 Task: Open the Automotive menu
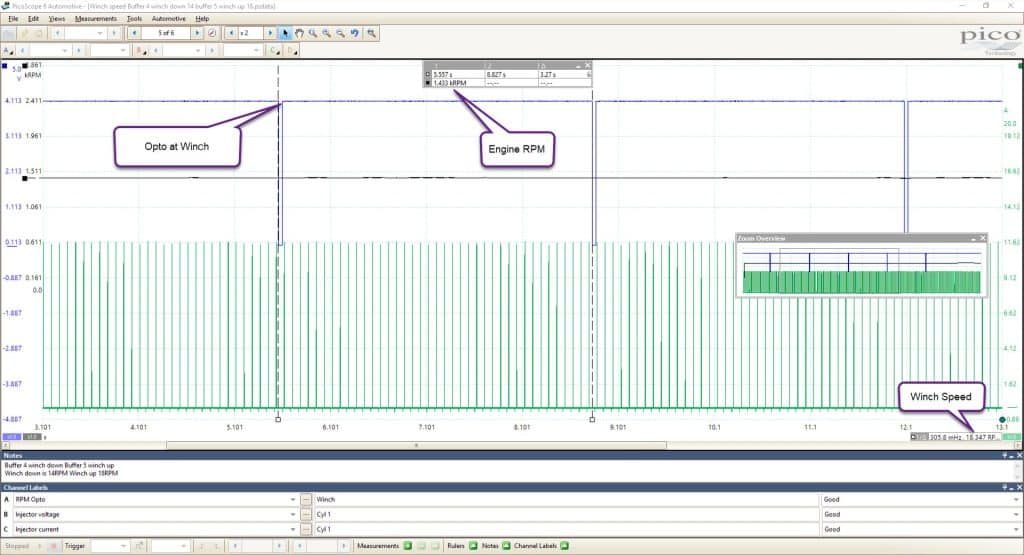(168, 19)
